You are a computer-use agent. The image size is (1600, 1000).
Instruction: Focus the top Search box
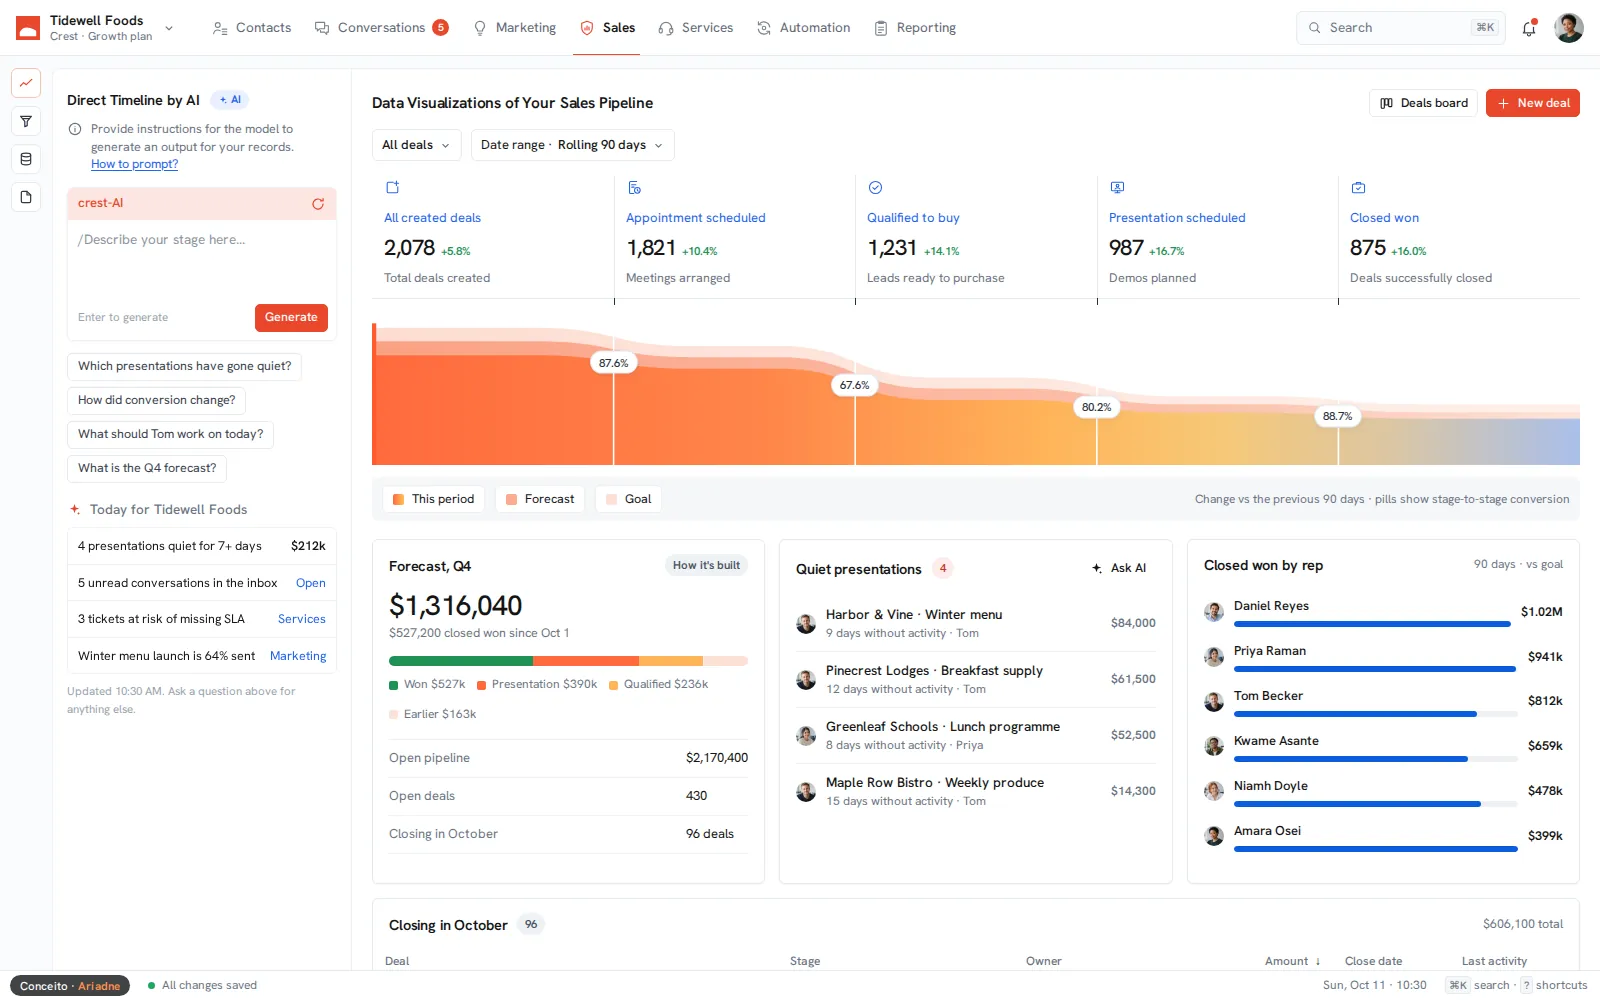point(1400,28)
